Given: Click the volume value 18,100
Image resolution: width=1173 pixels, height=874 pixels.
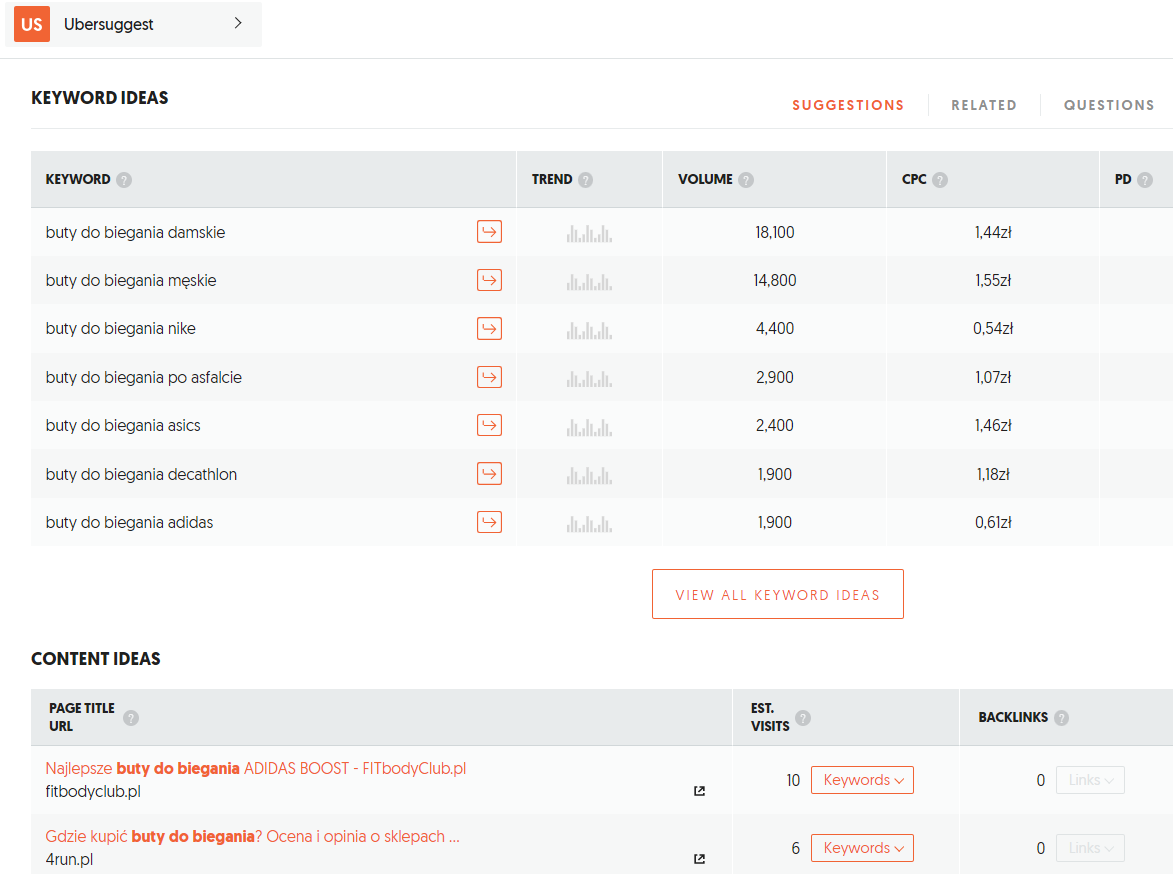Looking at the screenshot, I should (775, 233).
